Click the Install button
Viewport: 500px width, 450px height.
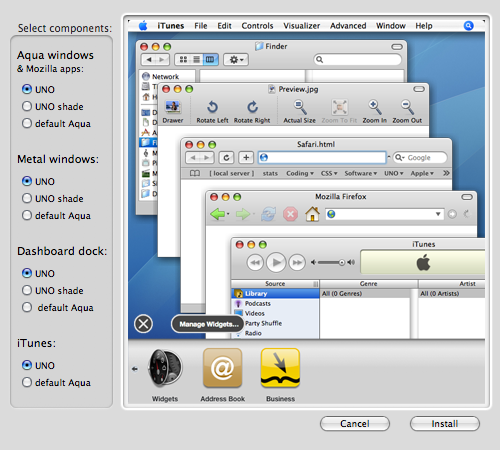[x=445, y=424]
